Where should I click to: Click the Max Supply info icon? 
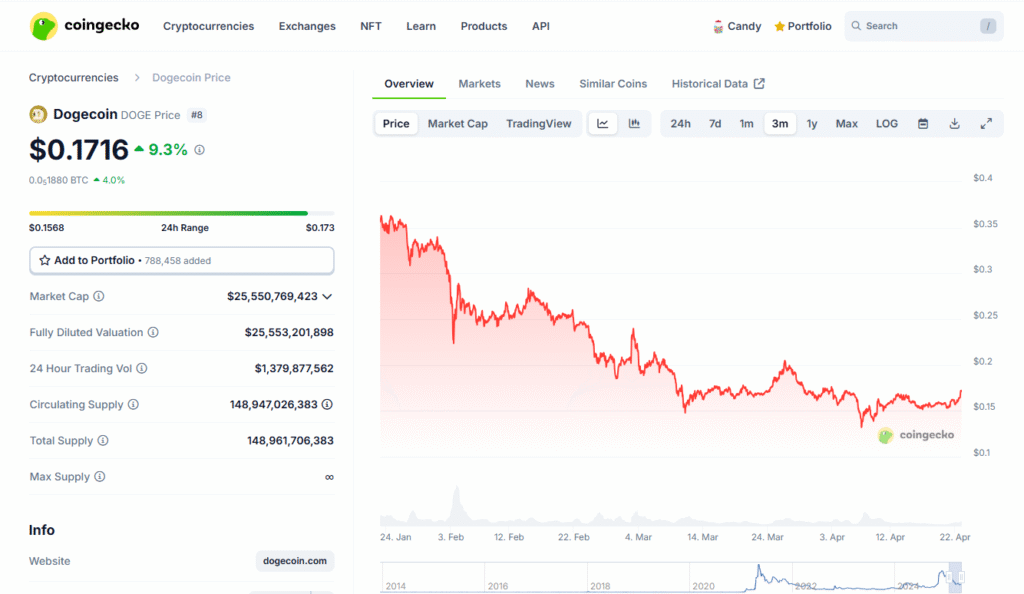pyautogui.click(x=100, y=477)
